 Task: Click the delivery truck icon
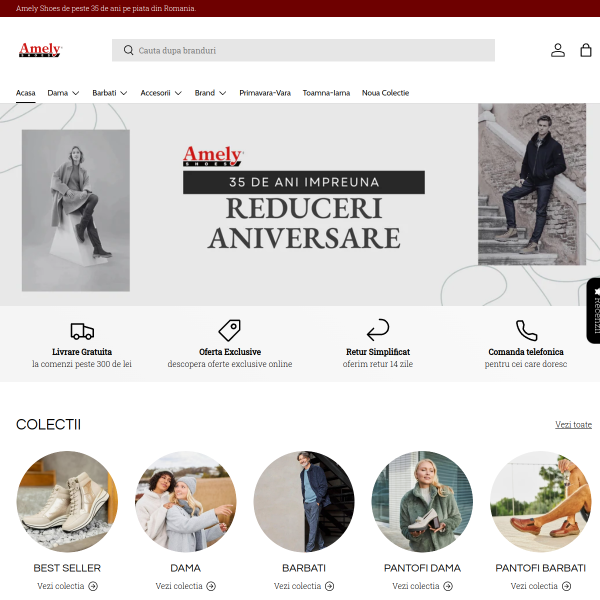tap(82, 331)
